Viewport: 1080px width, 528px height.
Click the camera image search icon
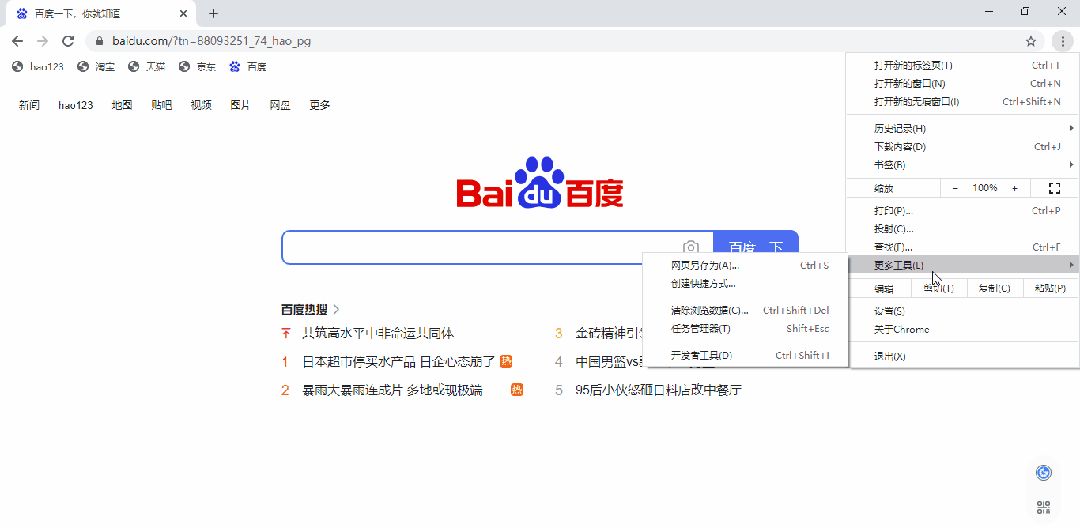(x=691, y=247)
